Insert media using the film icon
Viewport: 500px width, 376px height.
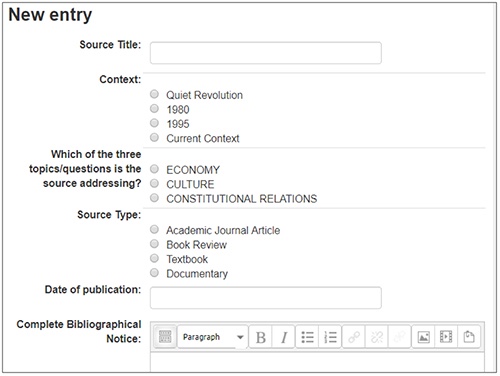pyautogui.click(x=446, y=337)
